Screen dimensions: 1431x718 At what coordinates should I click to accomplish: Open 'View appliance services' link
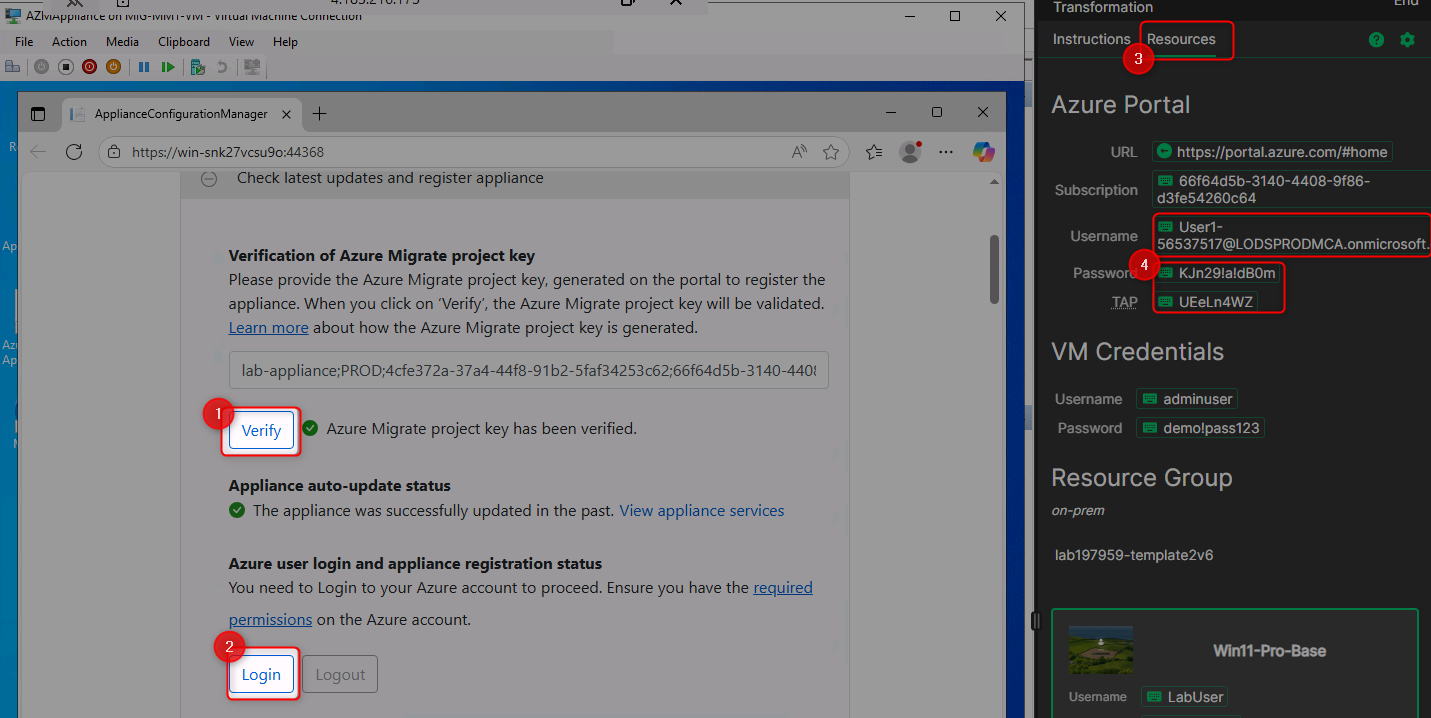coord(702,510)
